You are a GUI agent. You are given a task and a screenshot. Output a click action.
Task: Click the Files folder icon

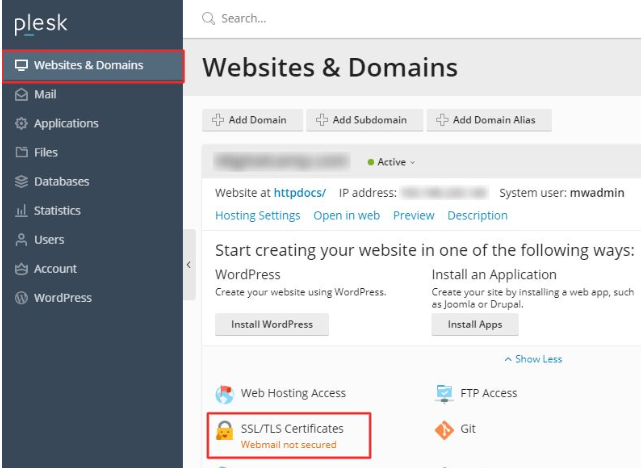pos(21,152)
